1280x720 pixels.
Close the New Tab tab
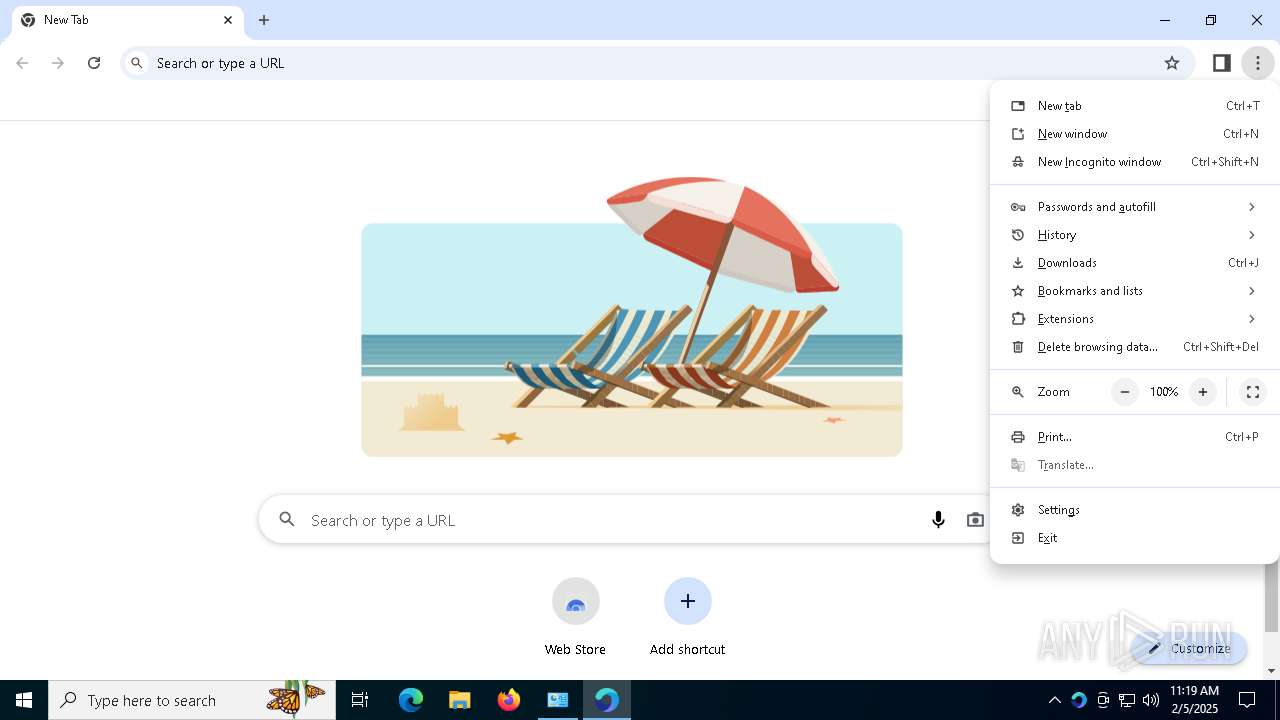pos(228,20)
